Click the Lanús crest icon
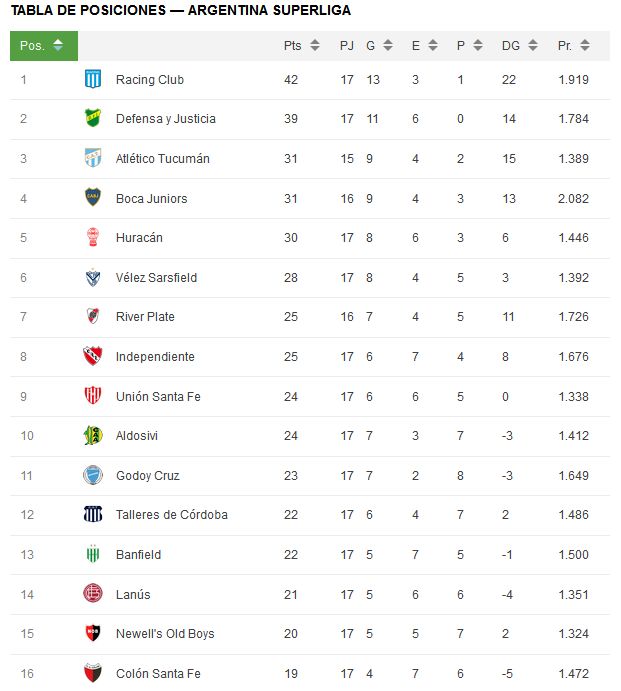The width and height of the screenshot is (621, 691). click(x=93, y=594)
